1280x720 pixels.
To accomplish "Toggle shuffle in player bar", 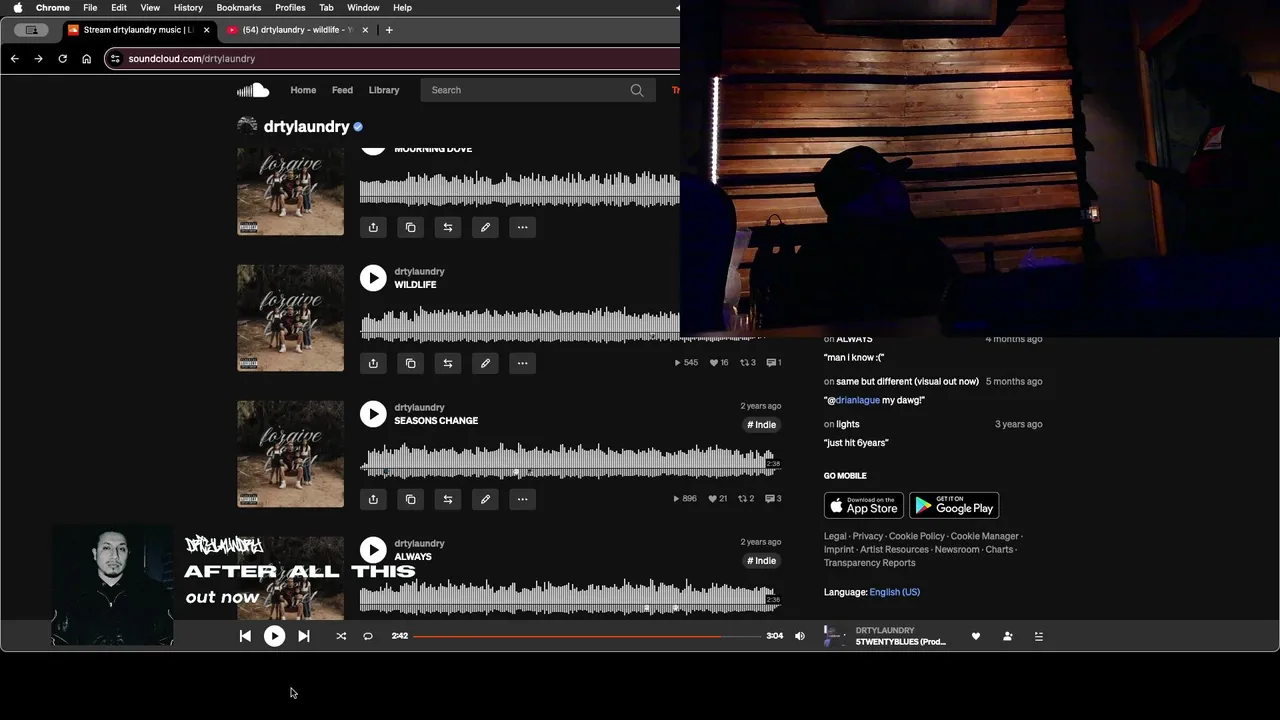I will click(x=341, y=636).
